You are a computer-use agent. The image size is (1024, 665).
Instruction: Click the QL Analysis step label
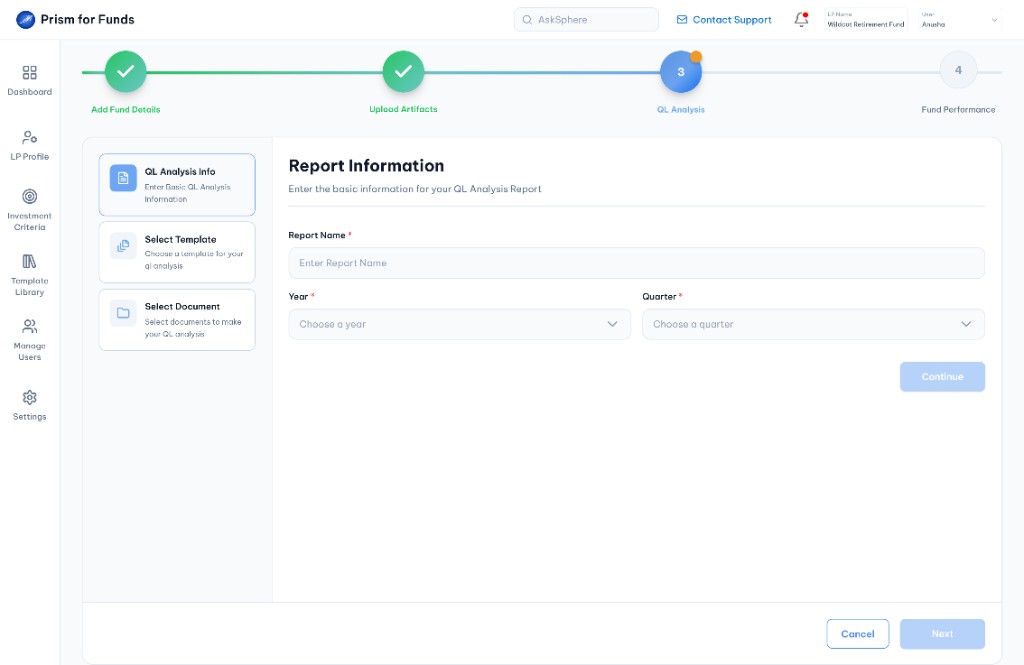[x=680, y=110]
